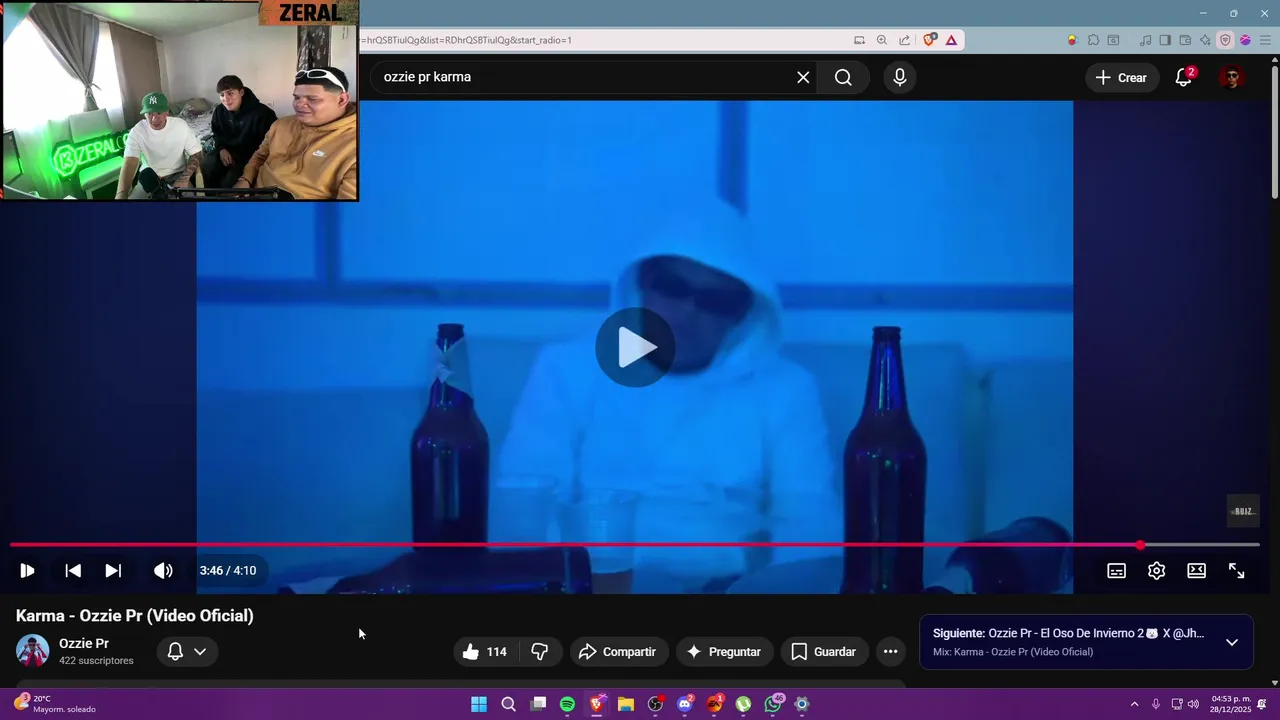Click the Preguntar button
The image size is (1280, 720).
pos(724,651)
